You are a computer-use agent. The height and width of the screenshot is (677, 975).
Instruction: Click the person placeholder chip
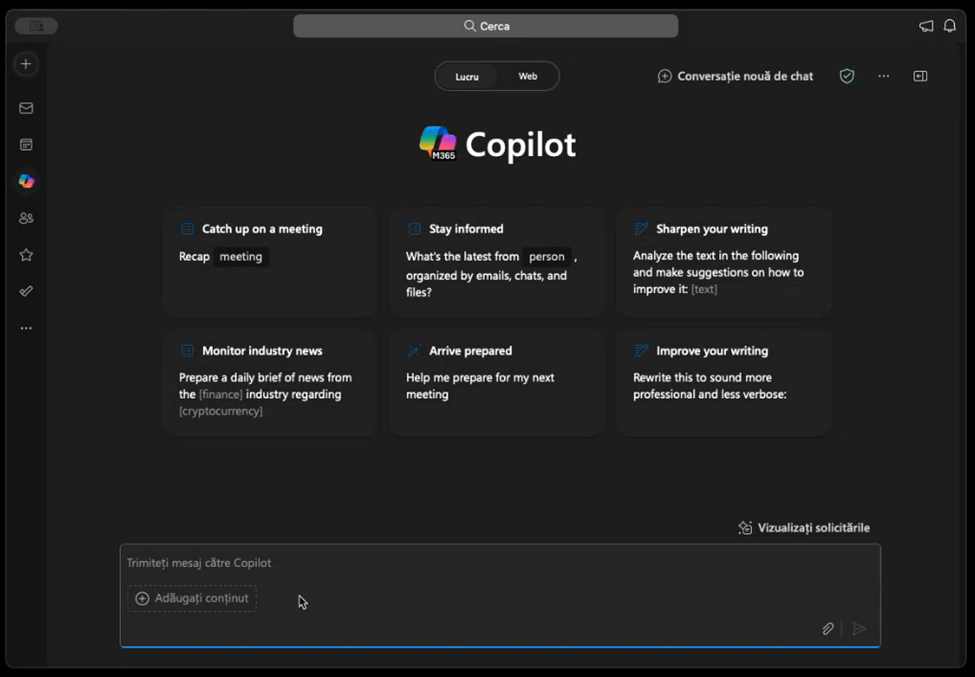coord(547,257)
